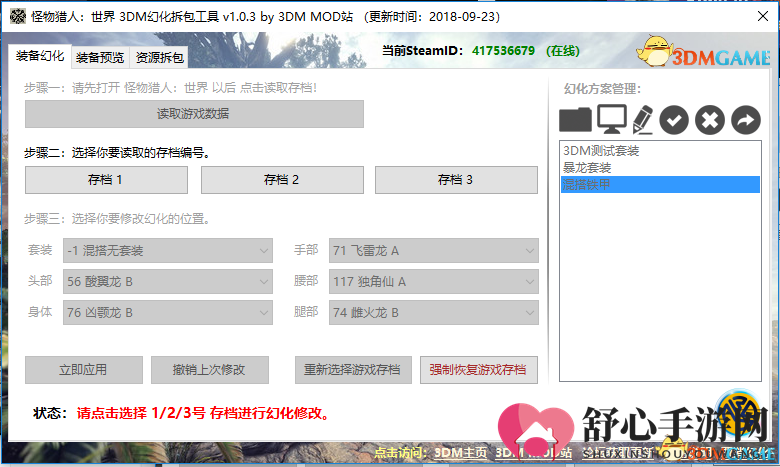Click the X delete scheme icon

pos(710,120)
